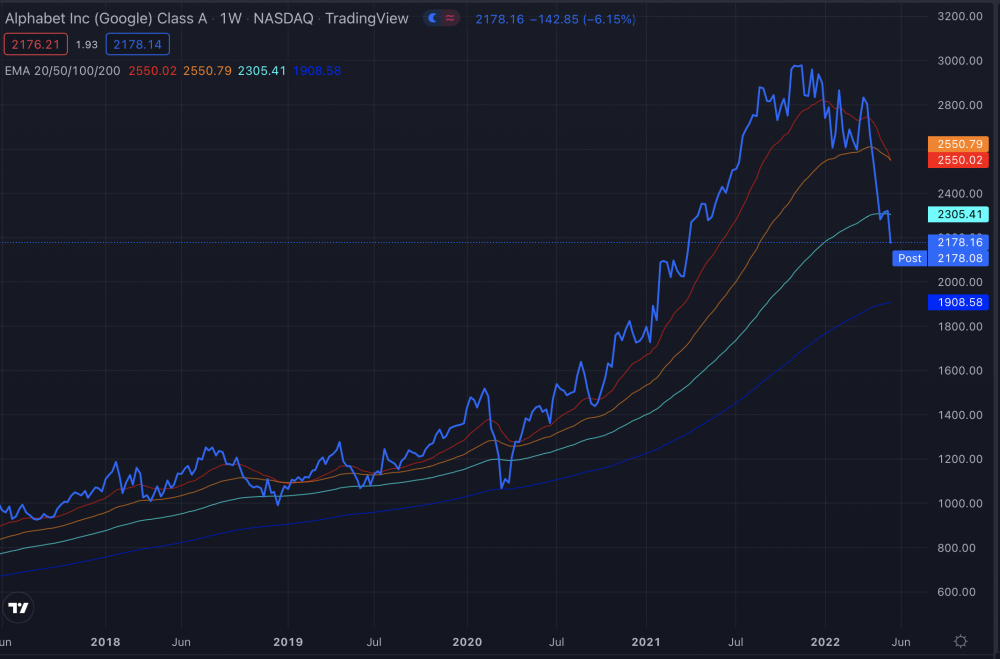The width and height of the screenshot is (1000, 659).
Task: Change the 1W interval in the header
Action: tap(230, 19)
